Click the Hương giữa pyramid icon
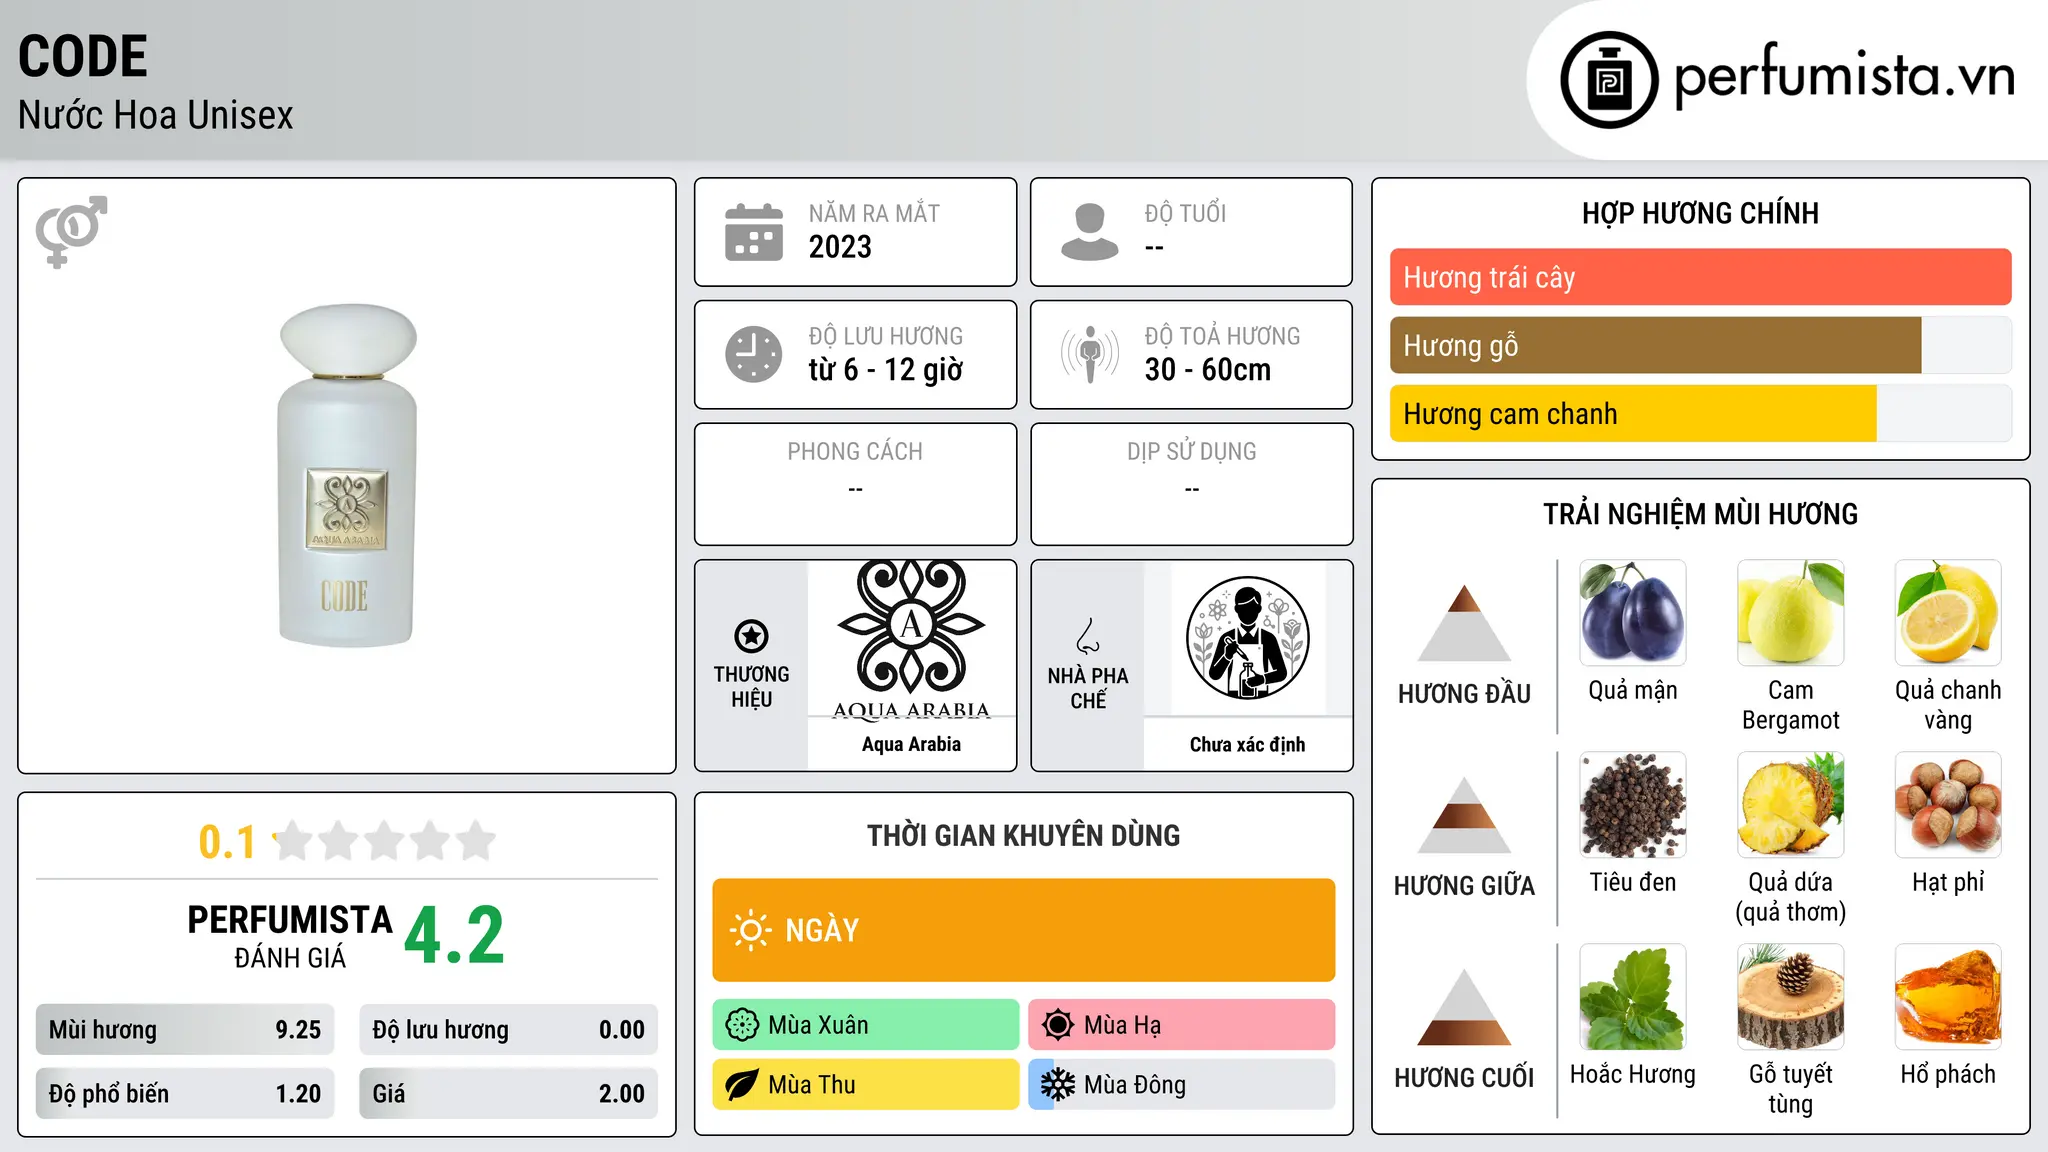 click(1464, 815)
